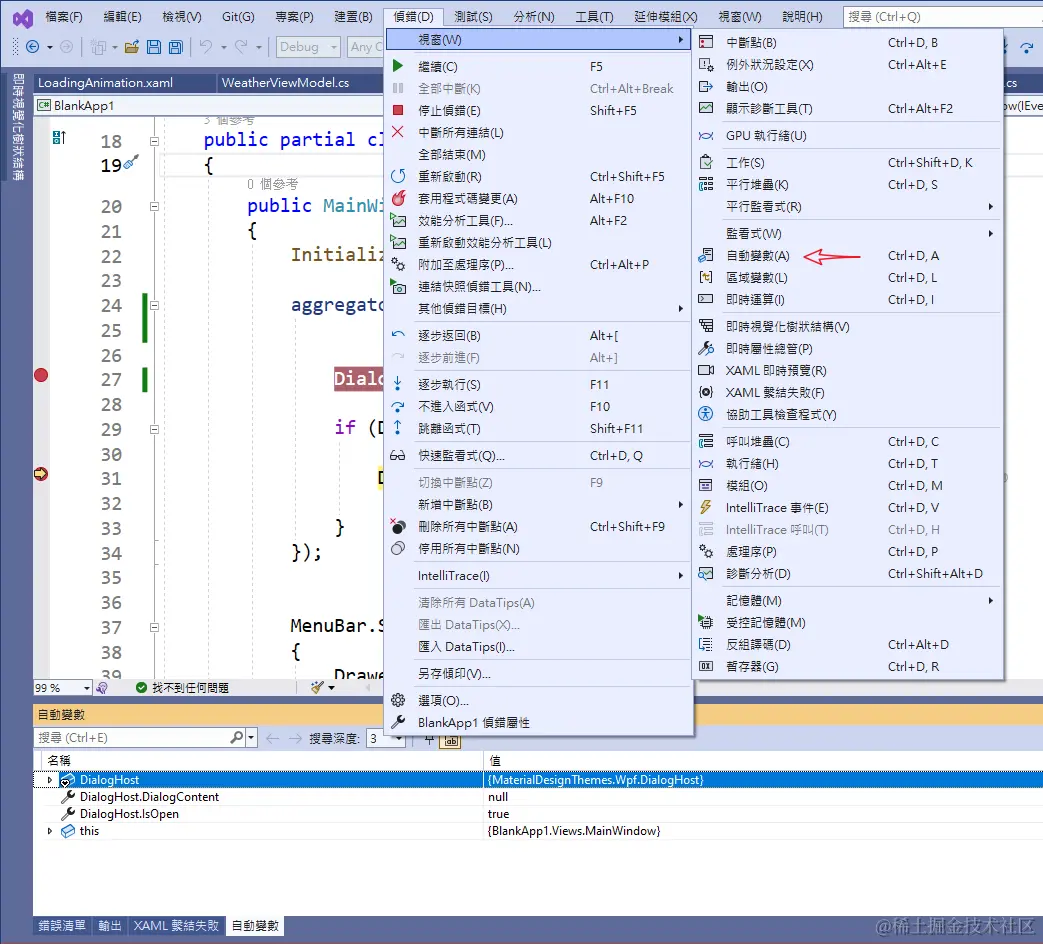The width and height of the screenshot is (1043, 944).
Task: Switch to the 輸出 panel at the bottom
Action: click(109, 927)
